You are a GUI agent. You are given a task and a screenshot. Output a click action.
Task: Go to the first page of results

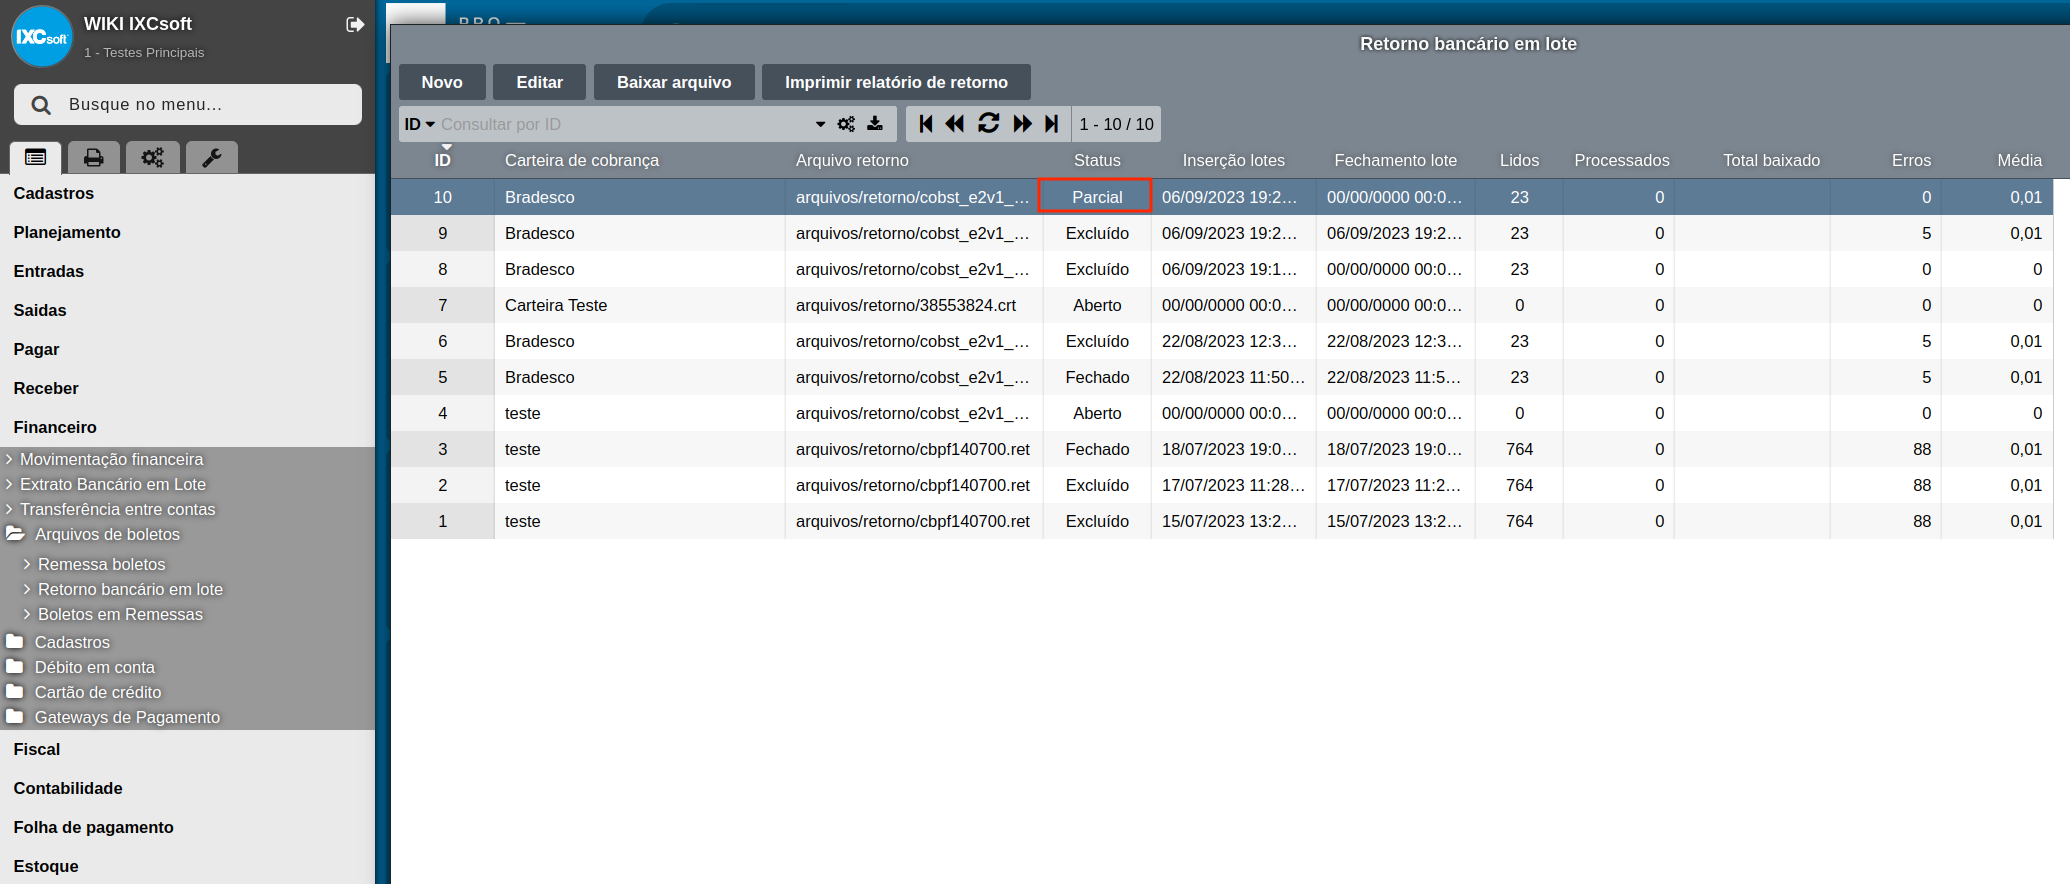click(x=926, y=123)
